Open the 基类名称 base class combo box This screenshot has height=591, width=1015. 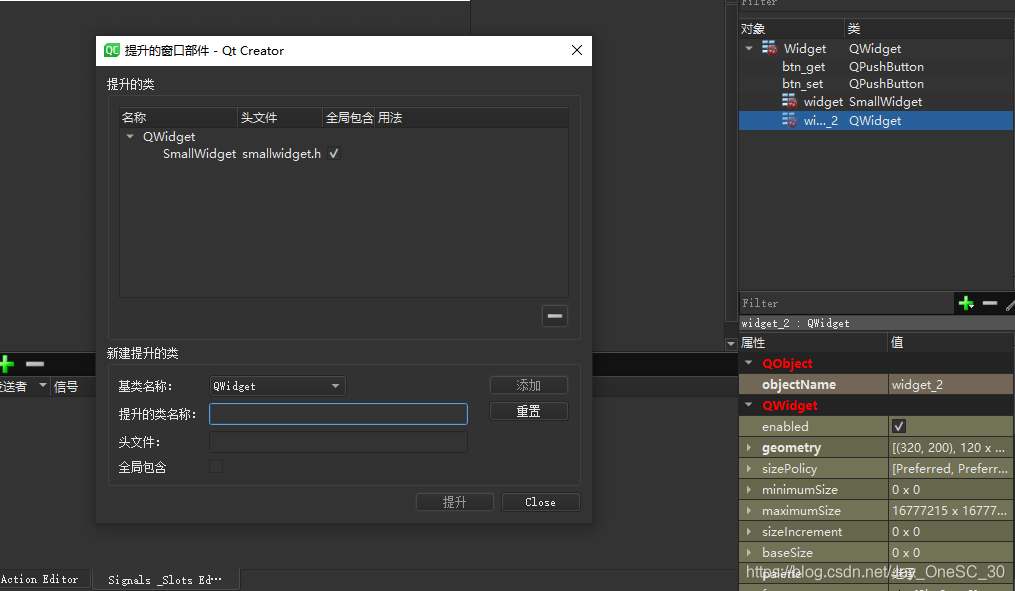[277, 386]
